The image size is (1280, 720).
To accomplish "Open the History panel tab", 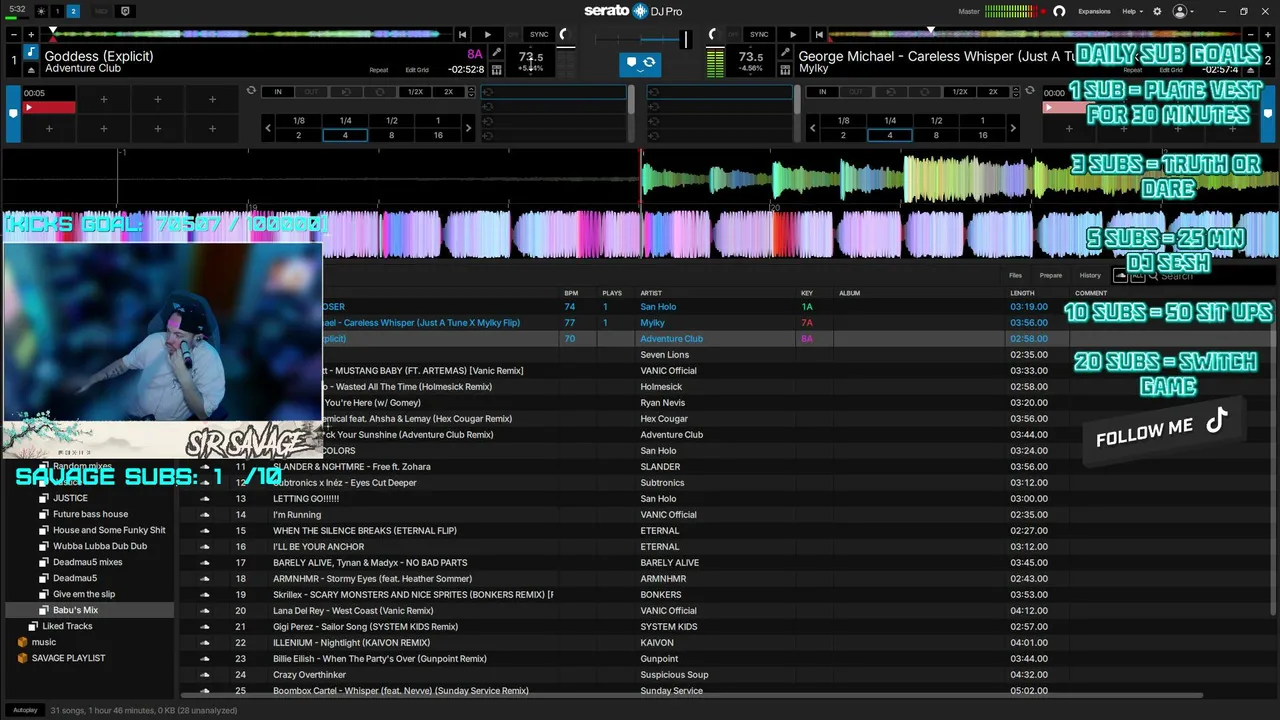I will pyautogui.click(x=1090, y=275).
